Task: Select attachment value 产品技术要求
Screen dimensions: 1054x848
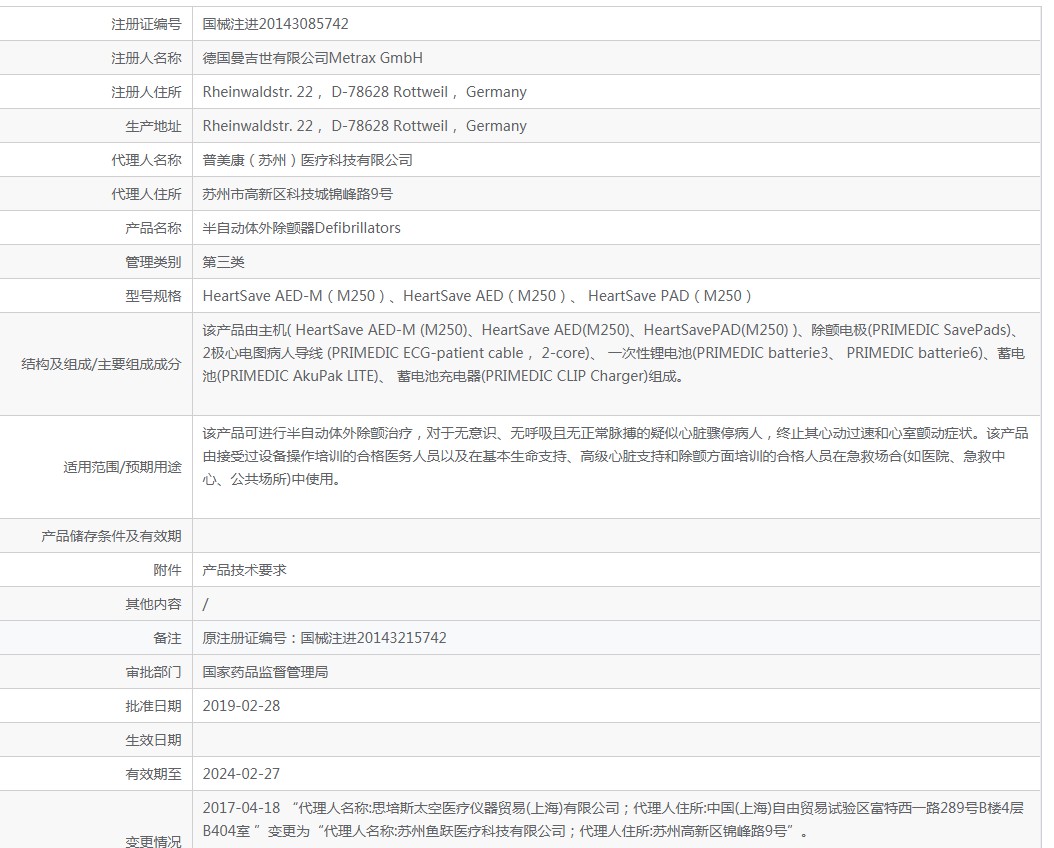Action: (x=245, y=570)
